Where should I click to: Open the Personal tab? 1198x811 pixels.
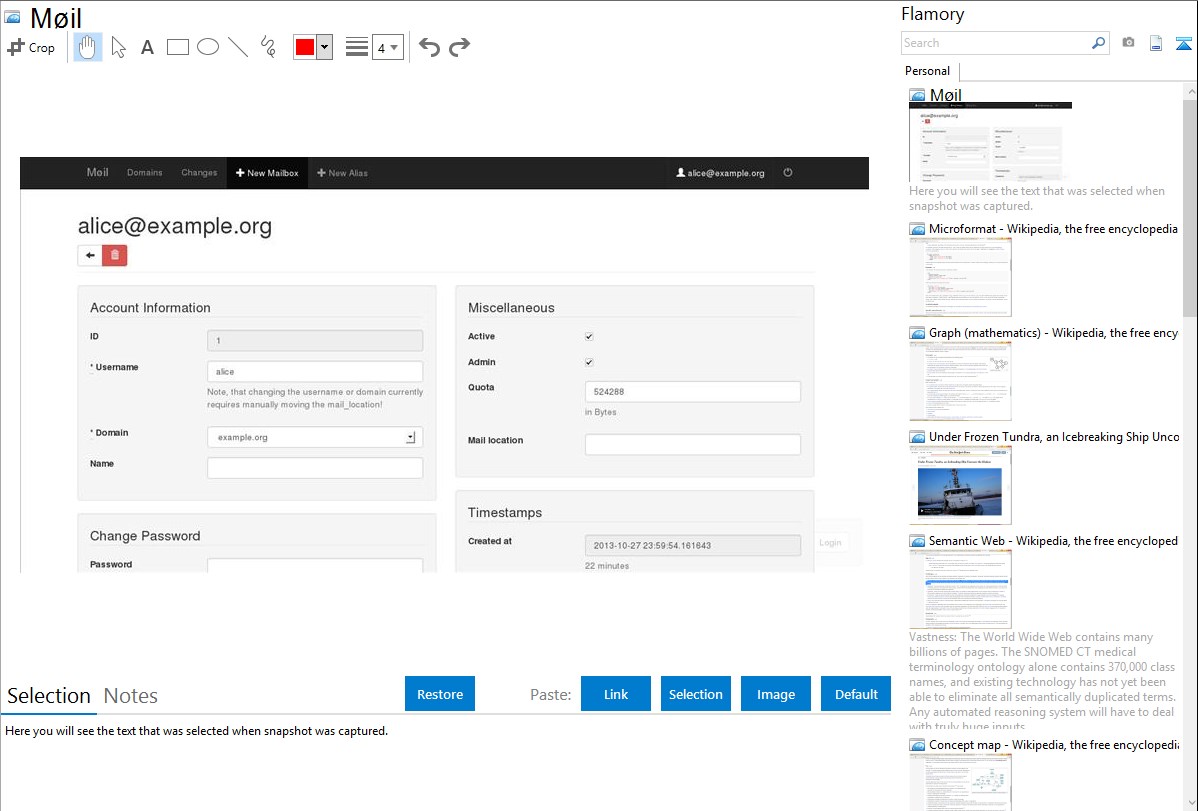927,71
